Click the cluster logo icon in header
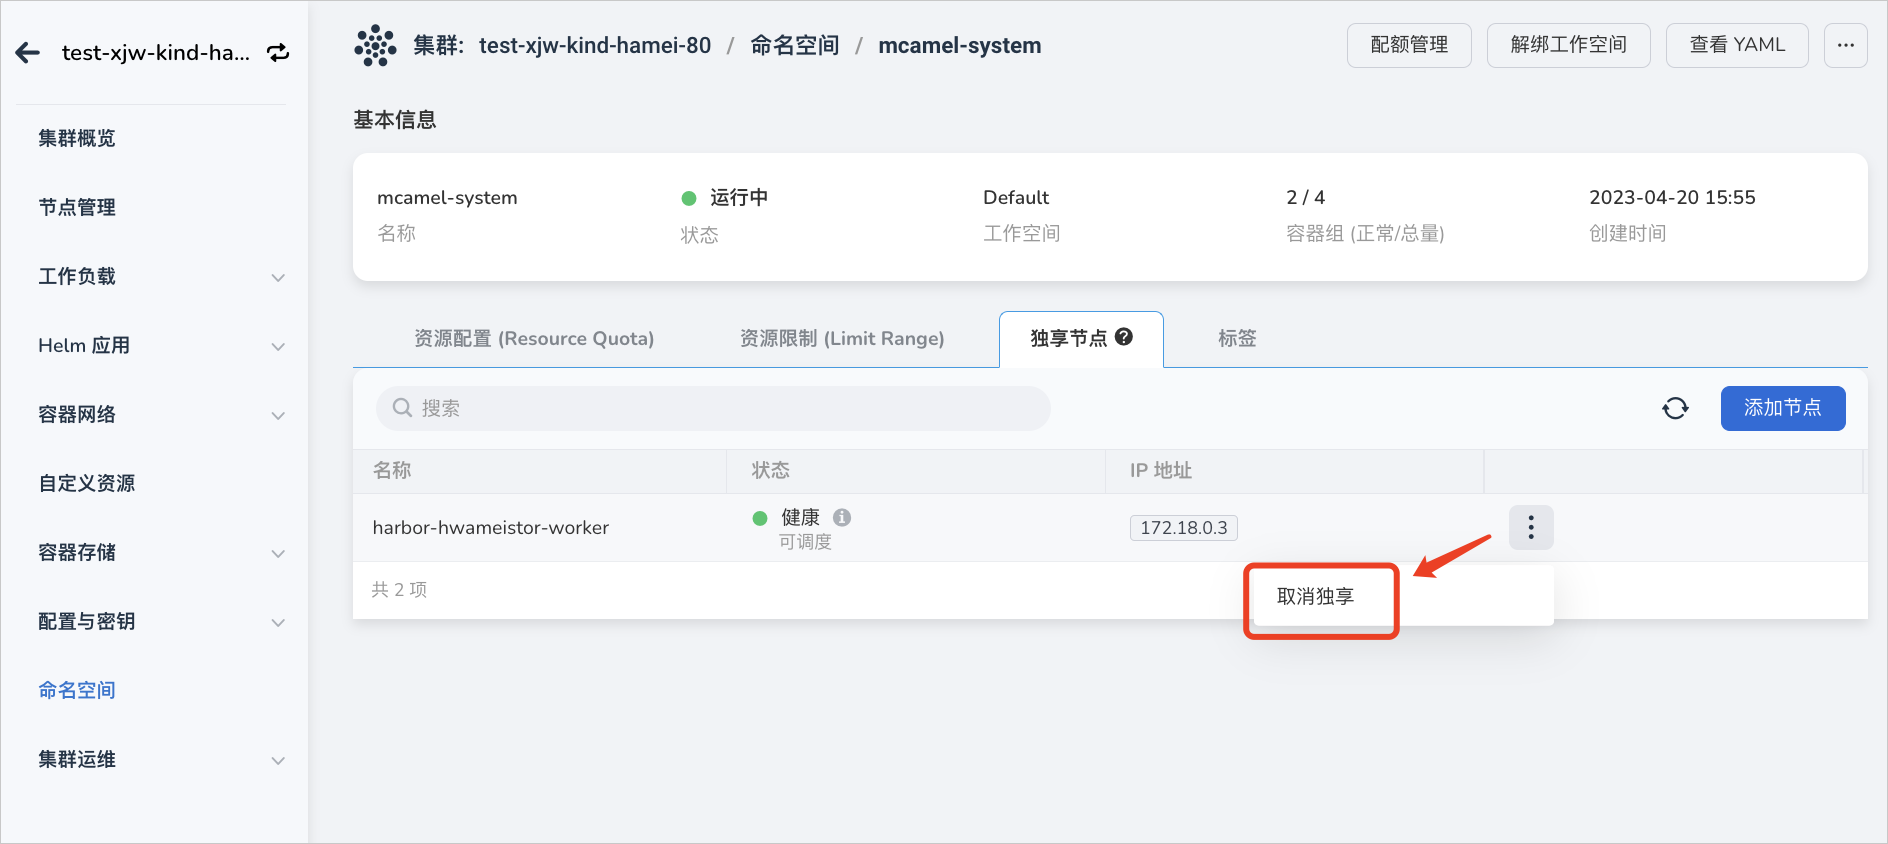 point(375,46)
